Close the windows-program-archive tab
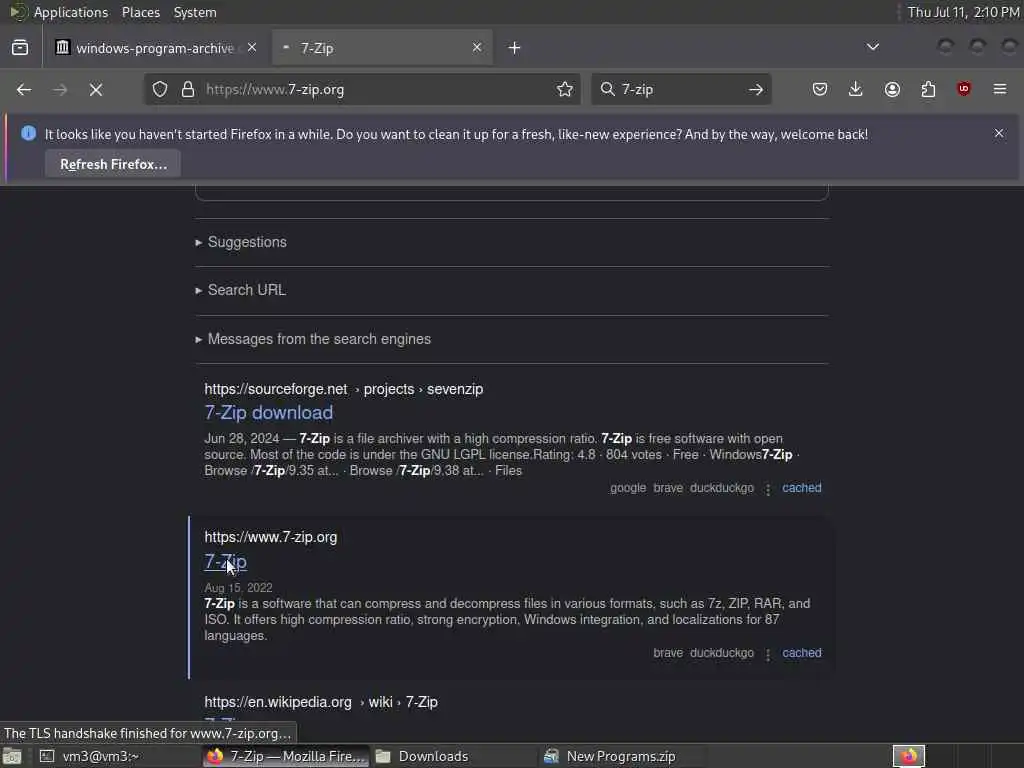Screen dimensions: 1024x768 (252, 48)
